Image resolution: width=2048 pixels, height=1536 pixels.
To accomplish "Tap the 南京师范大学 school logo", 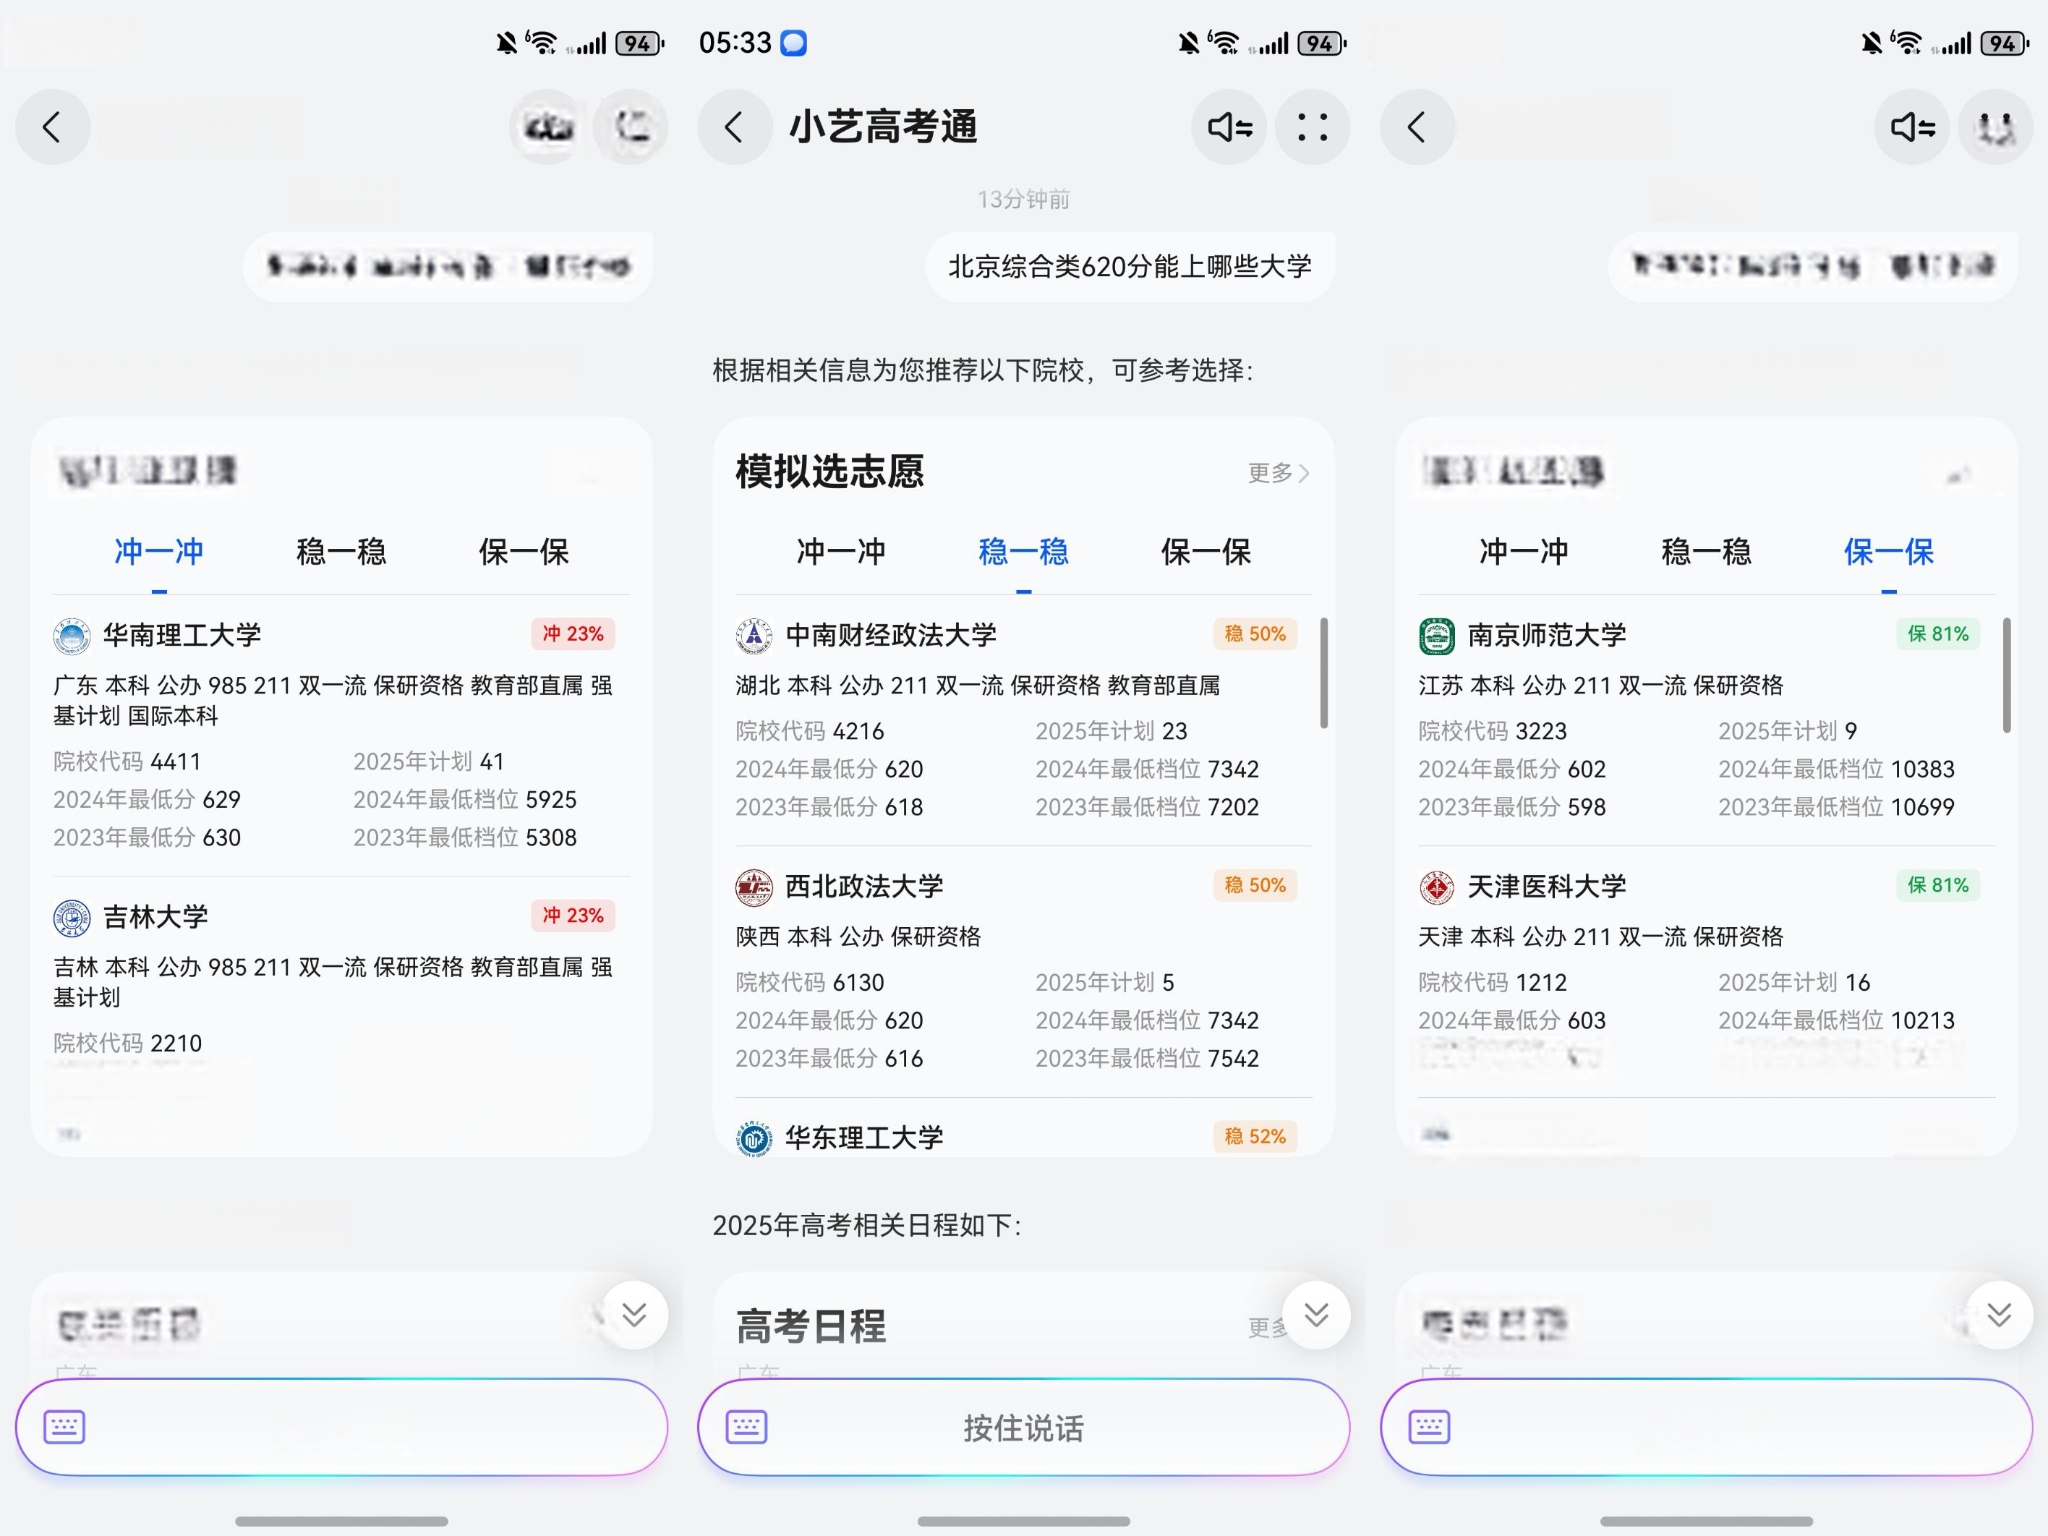I will [x=1437, y=636].
